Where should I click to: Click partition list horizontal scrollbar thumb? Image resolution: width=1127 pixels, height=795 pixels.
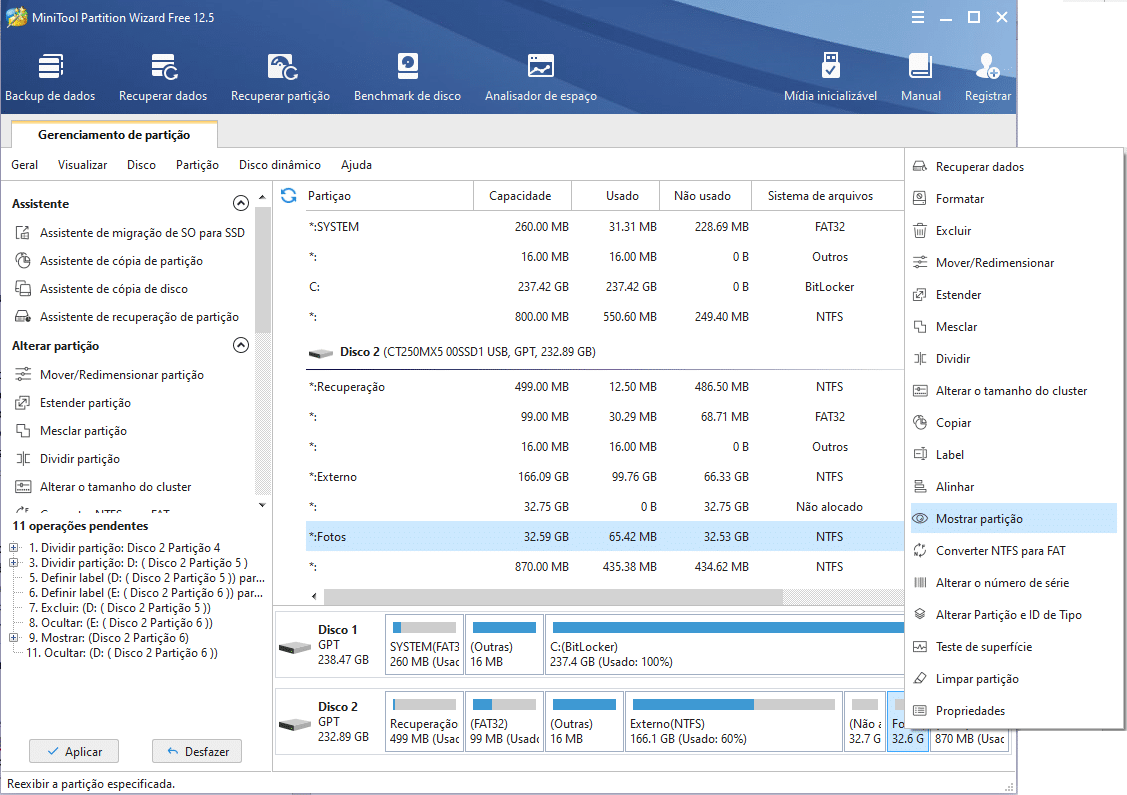point(553,596)
